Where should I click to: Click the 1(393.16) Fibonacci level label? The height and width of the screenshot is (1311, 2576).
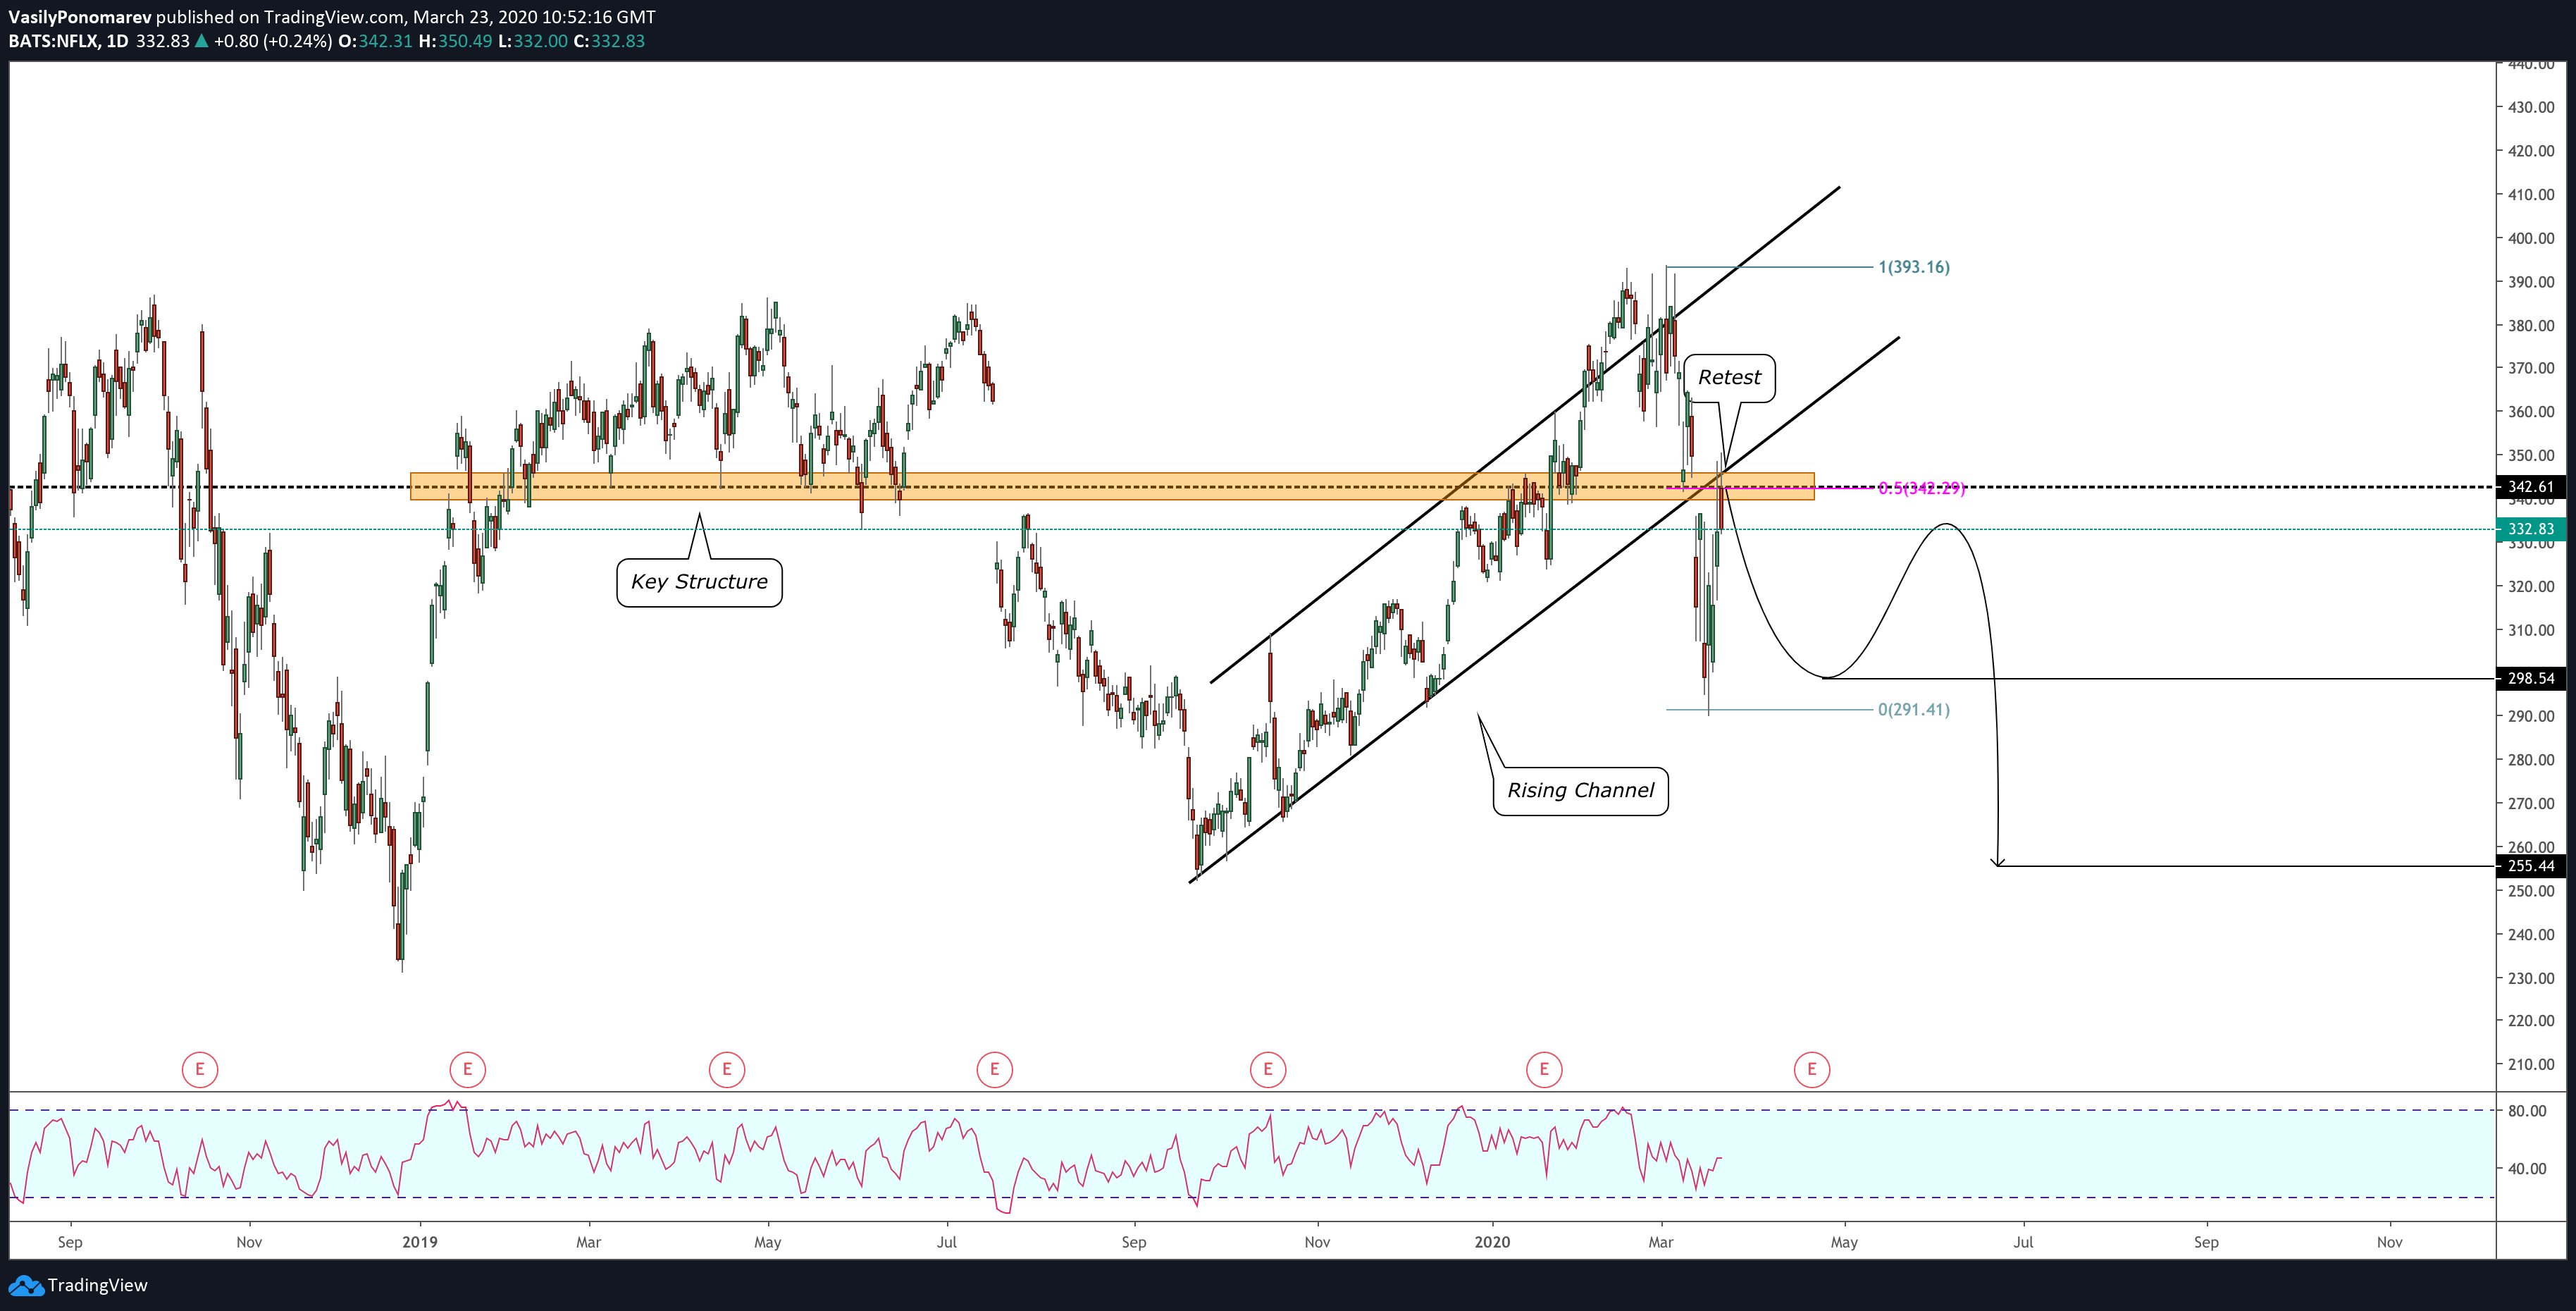pos(1914,267)
